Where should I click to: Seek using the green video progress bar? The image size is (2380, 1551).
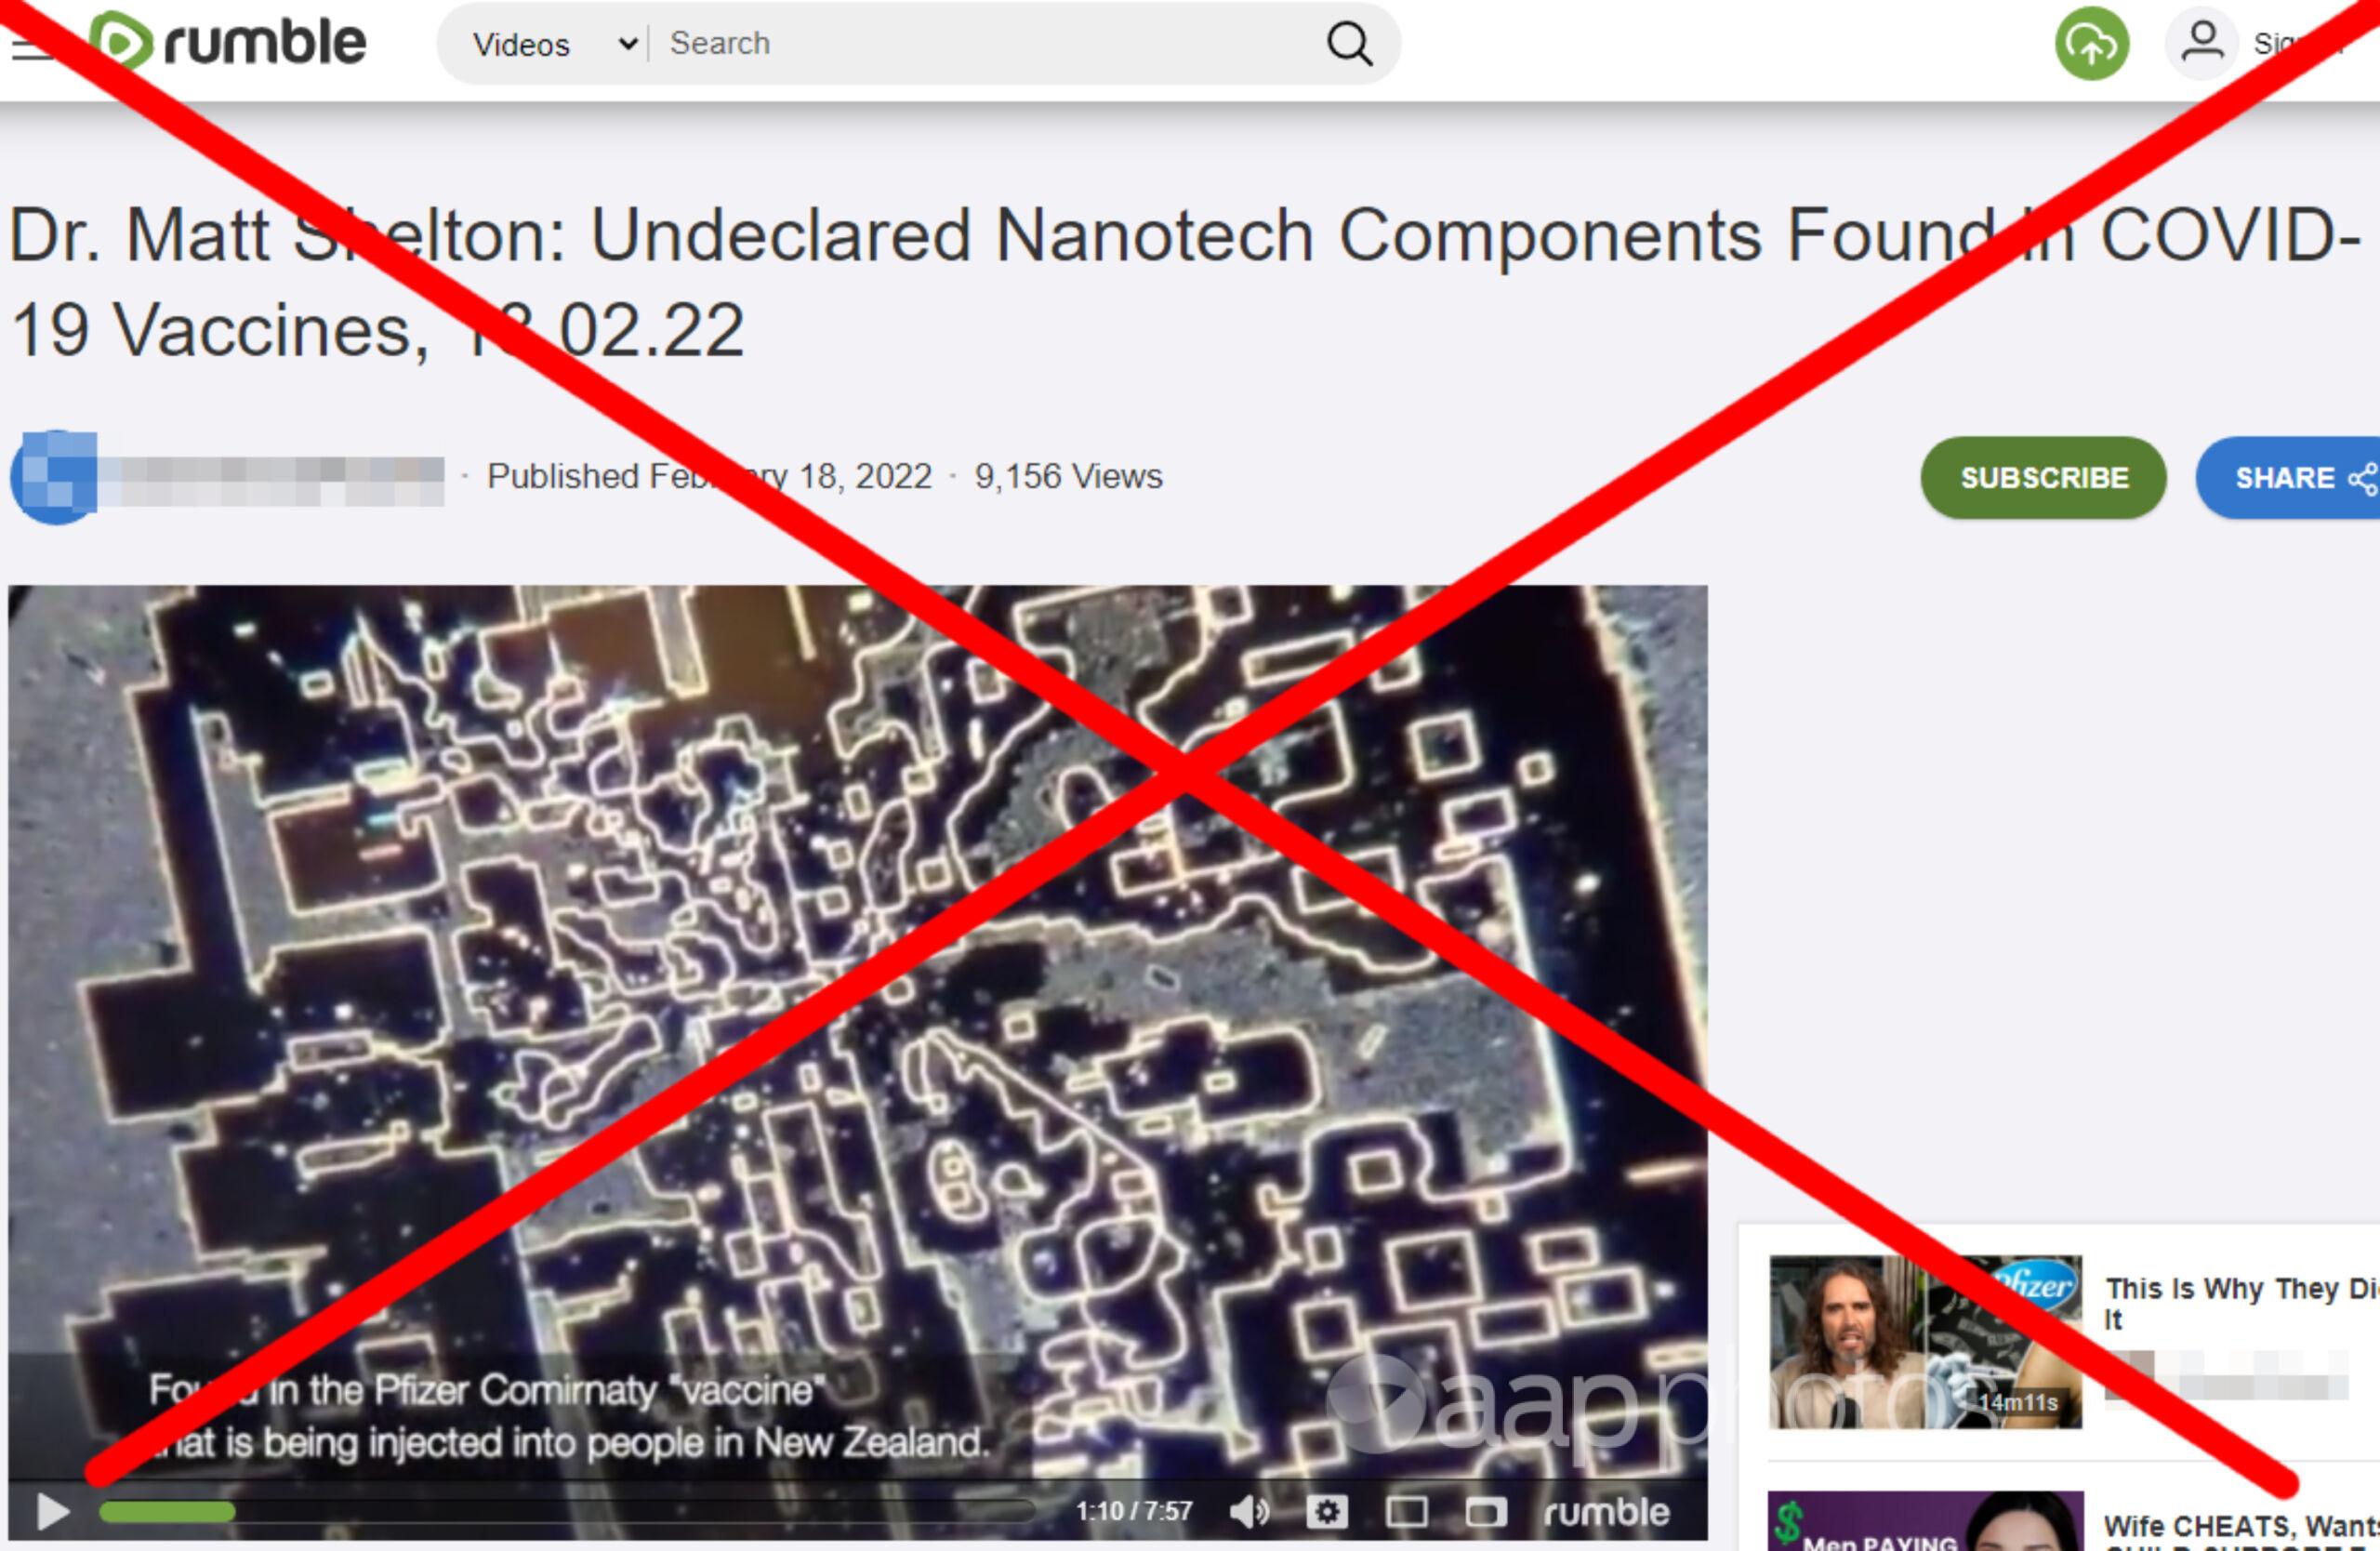coord(567,1511)
